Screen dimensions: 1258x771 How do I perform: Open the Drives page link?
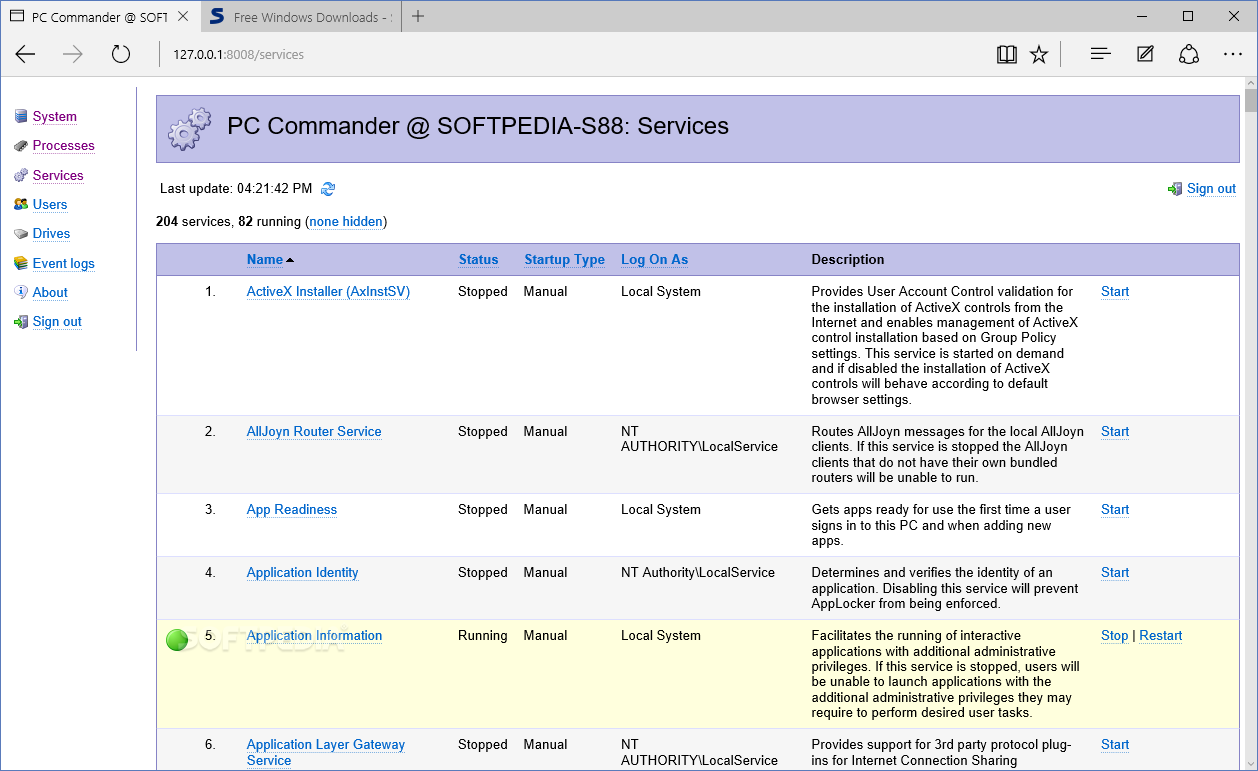pos(51,234)
